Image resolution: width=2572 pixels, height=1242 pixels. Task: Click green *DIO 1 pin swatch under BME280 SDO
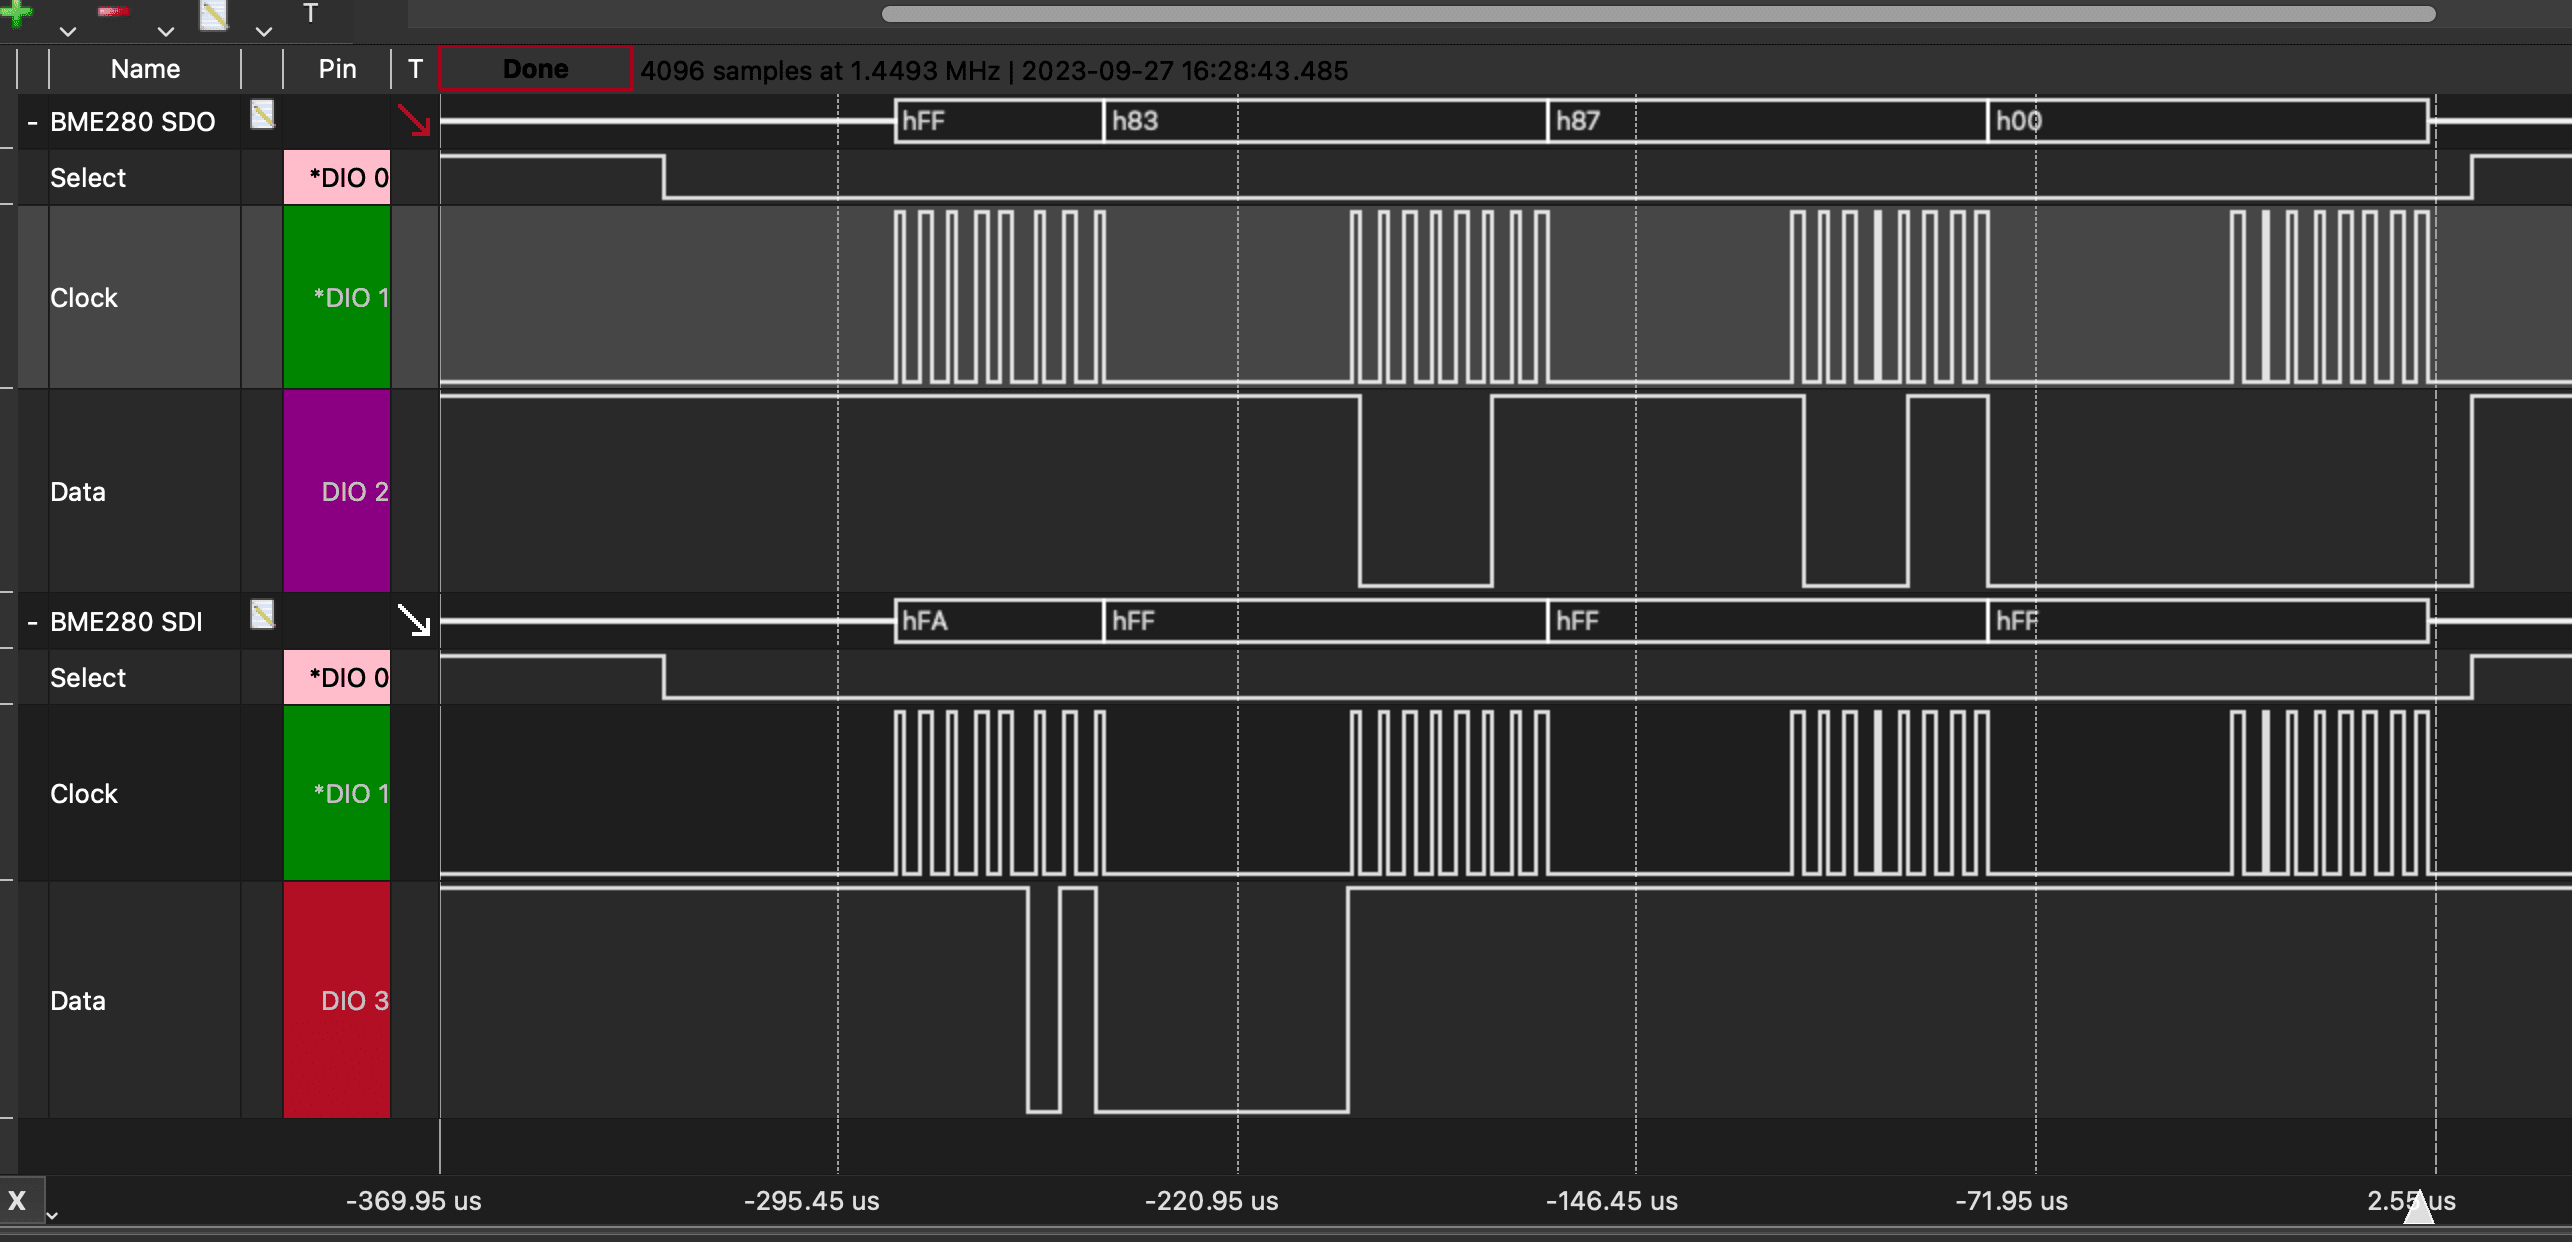pyautogui.click(x=337, y=297)
